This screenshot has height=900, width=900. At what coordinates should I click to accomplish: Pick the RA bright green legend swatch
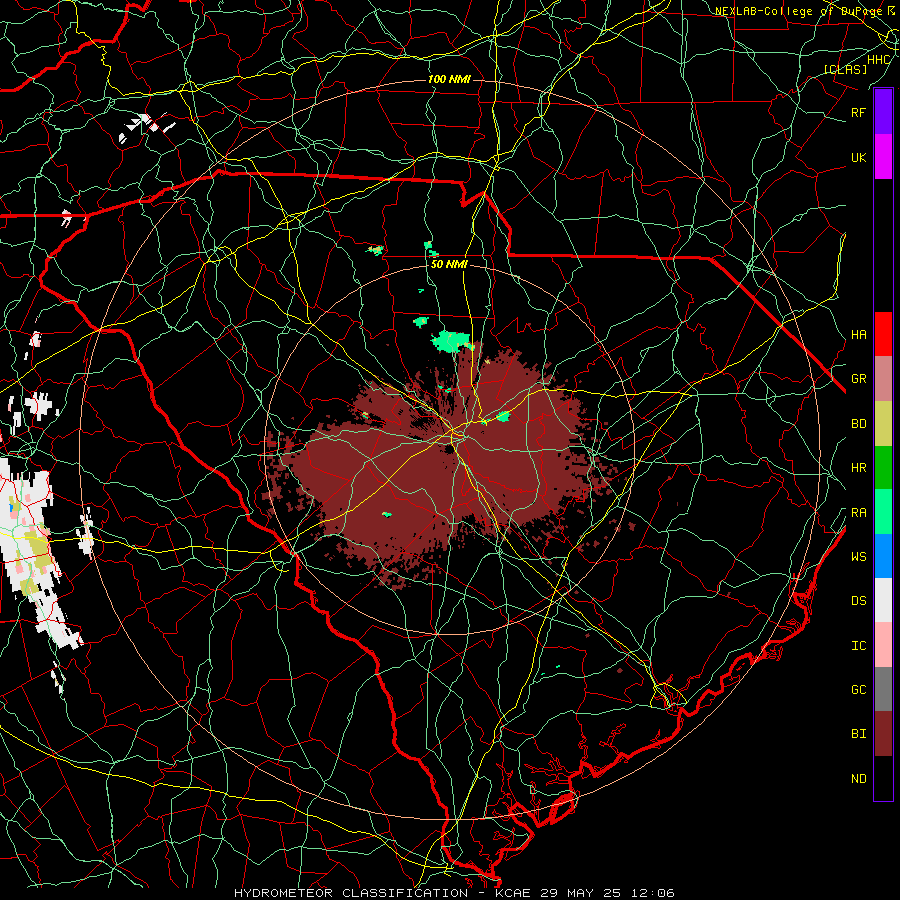pyautogui.click(x=883, y=511)
